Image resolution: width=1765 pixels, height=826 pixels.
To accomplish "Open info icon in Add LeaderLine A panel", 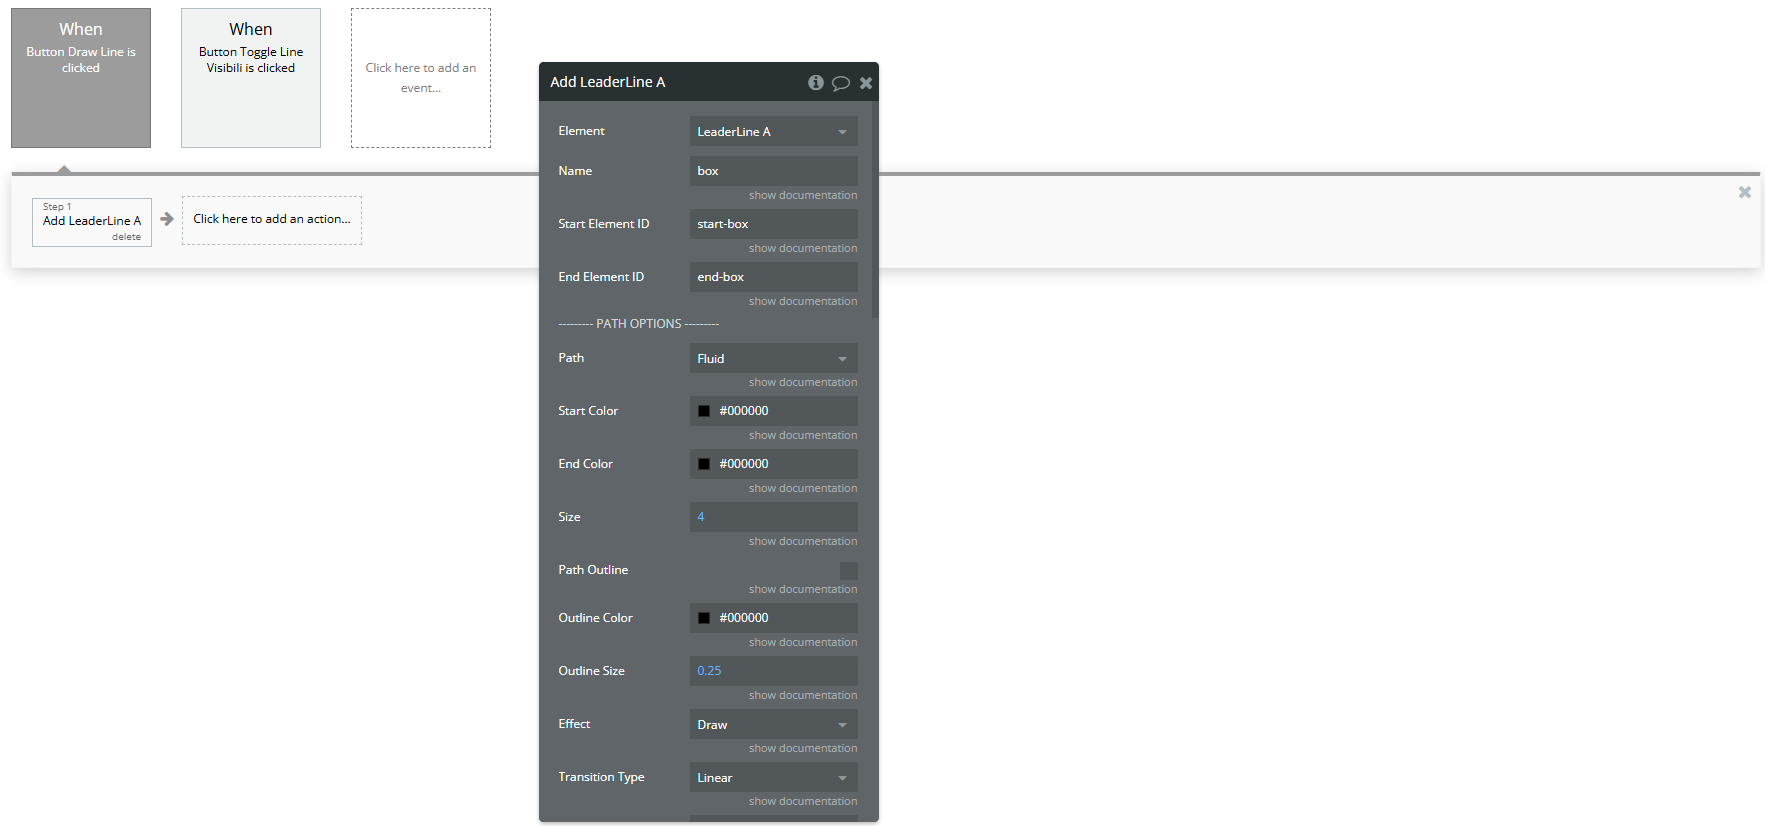I will point(816,82).
